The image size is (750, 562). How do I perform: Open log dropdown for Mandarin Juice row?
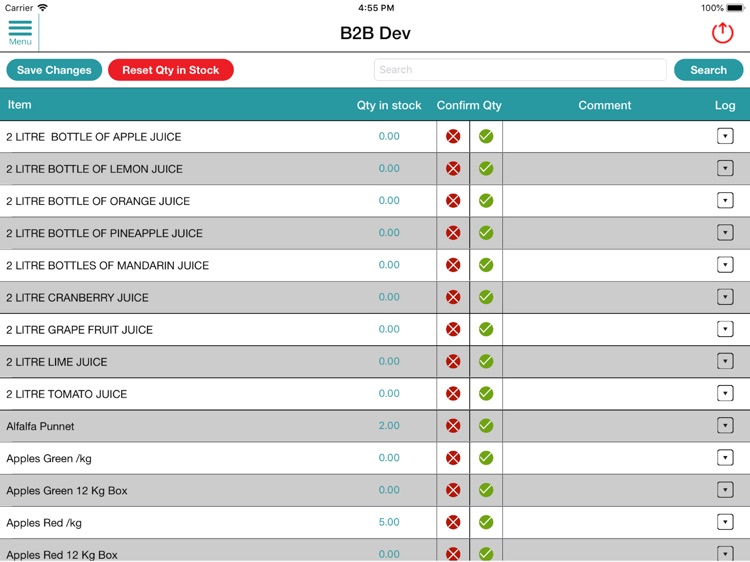click(x=725, y=264)
